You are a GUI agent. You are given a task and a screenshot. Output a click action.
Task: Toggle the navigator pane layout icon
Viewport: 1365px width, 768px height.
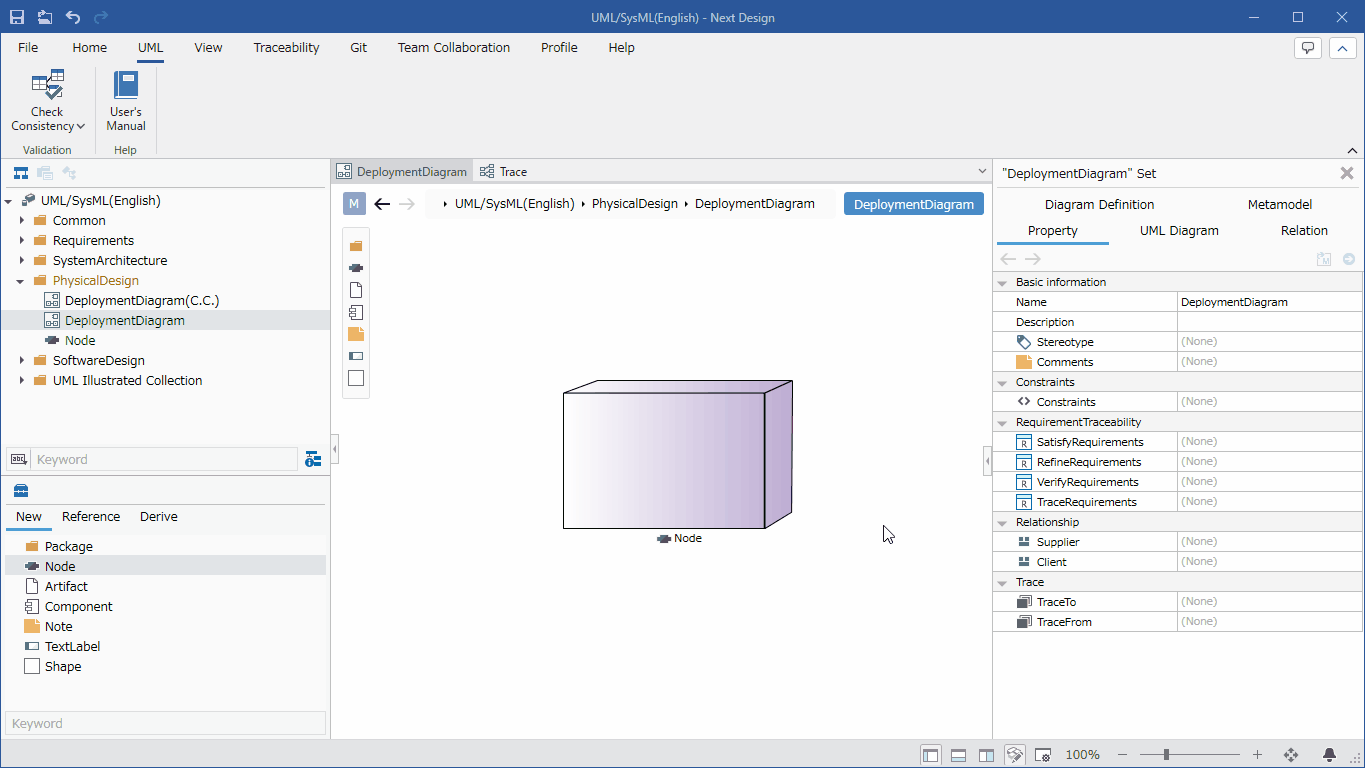pyautogui.click(x=931, y=755)
